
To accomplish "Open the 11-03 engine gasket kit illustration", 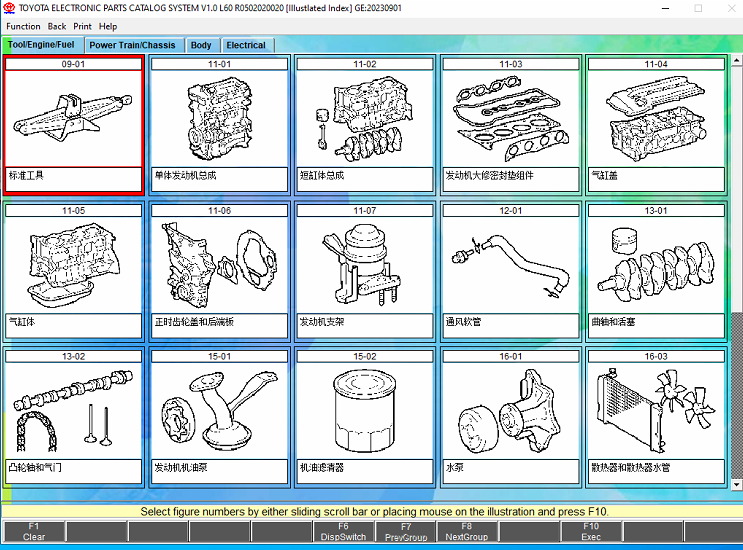I will pyautogui.click(x=511, y=118).
